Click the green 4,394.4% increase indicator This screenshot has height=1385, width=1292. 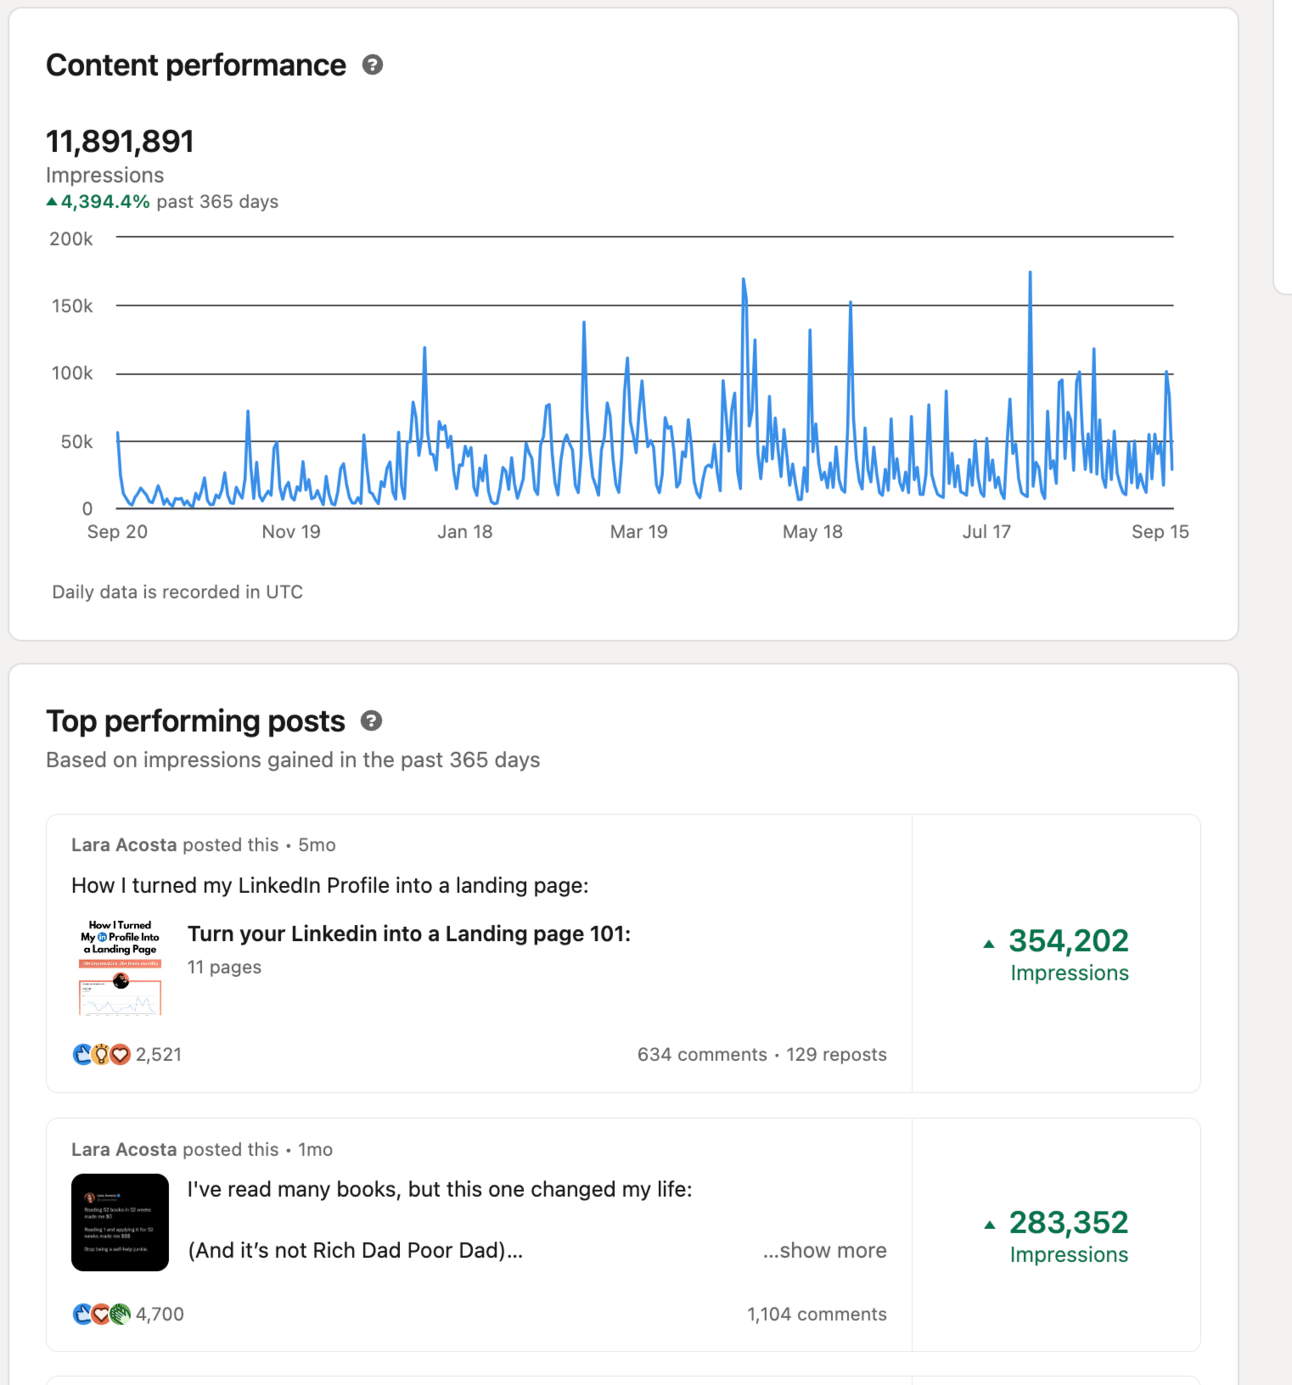point(98,202)
